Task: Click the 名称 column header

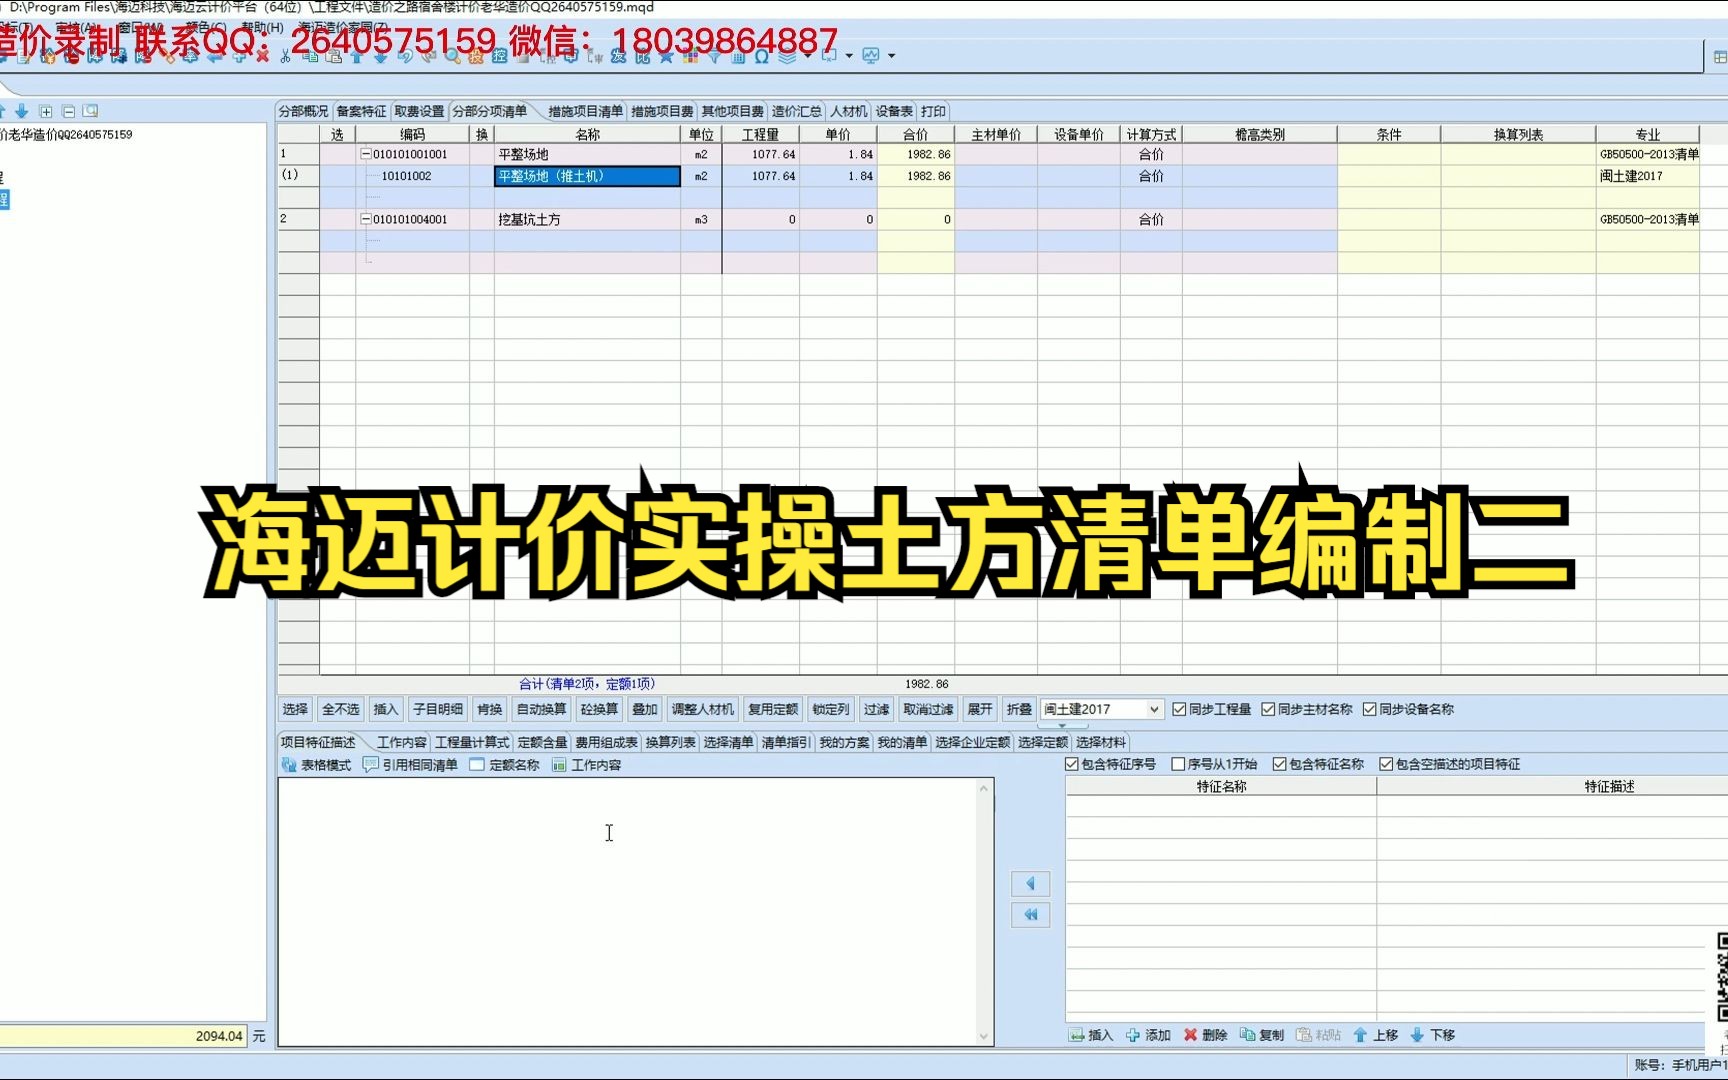Action: click(x=587, y=134)
